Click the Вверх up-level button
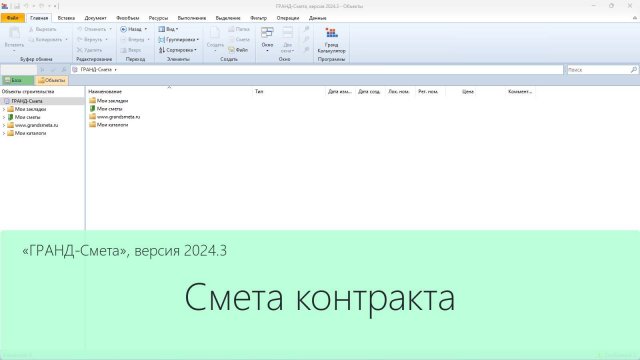640x360 pixels. 131,50
